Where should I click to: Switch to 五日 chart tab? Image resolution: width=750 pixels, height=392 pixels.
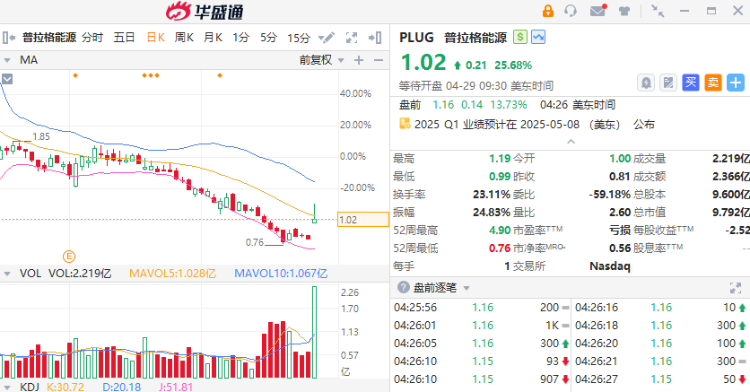tap(124, 37)
